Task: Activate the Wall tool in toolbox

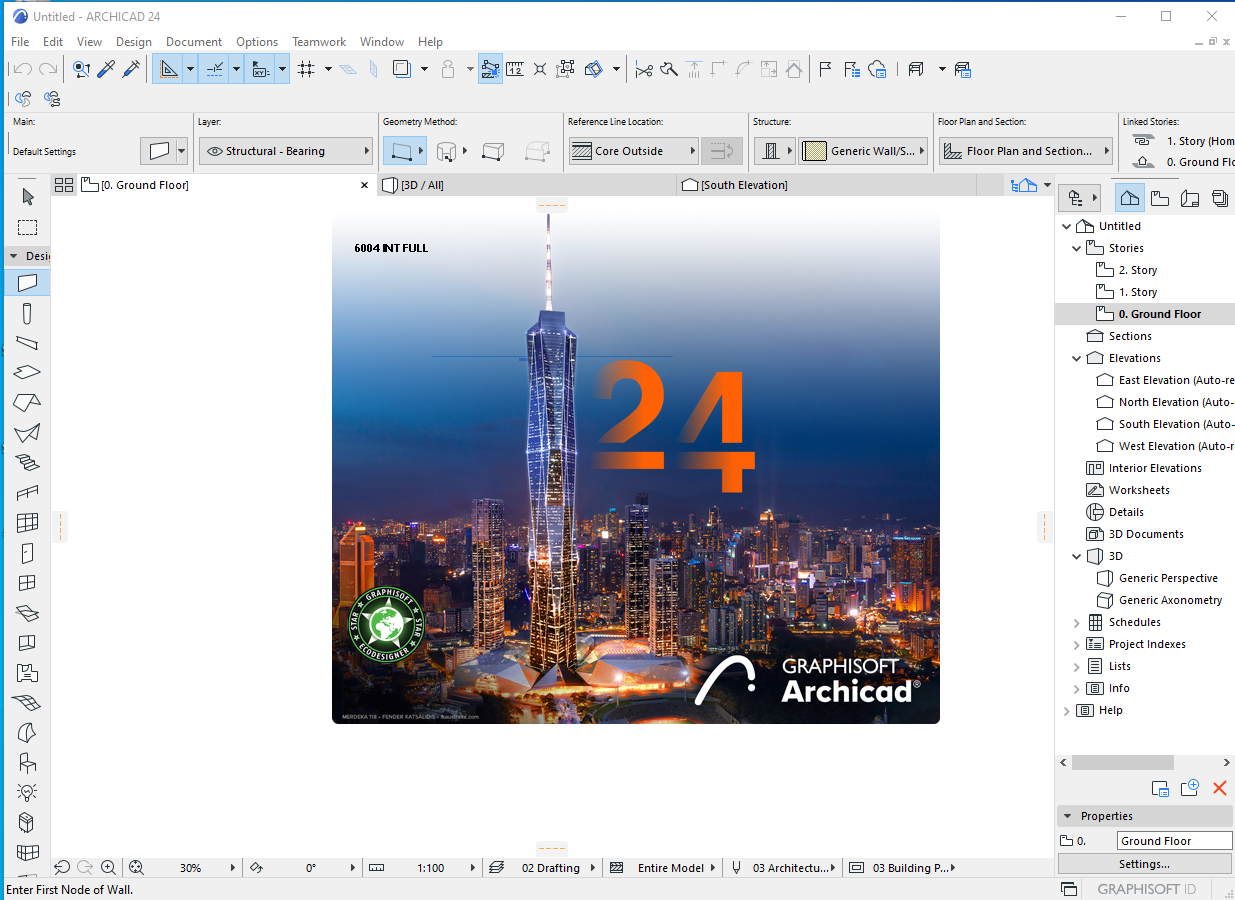Action: (x=27, y=283)
